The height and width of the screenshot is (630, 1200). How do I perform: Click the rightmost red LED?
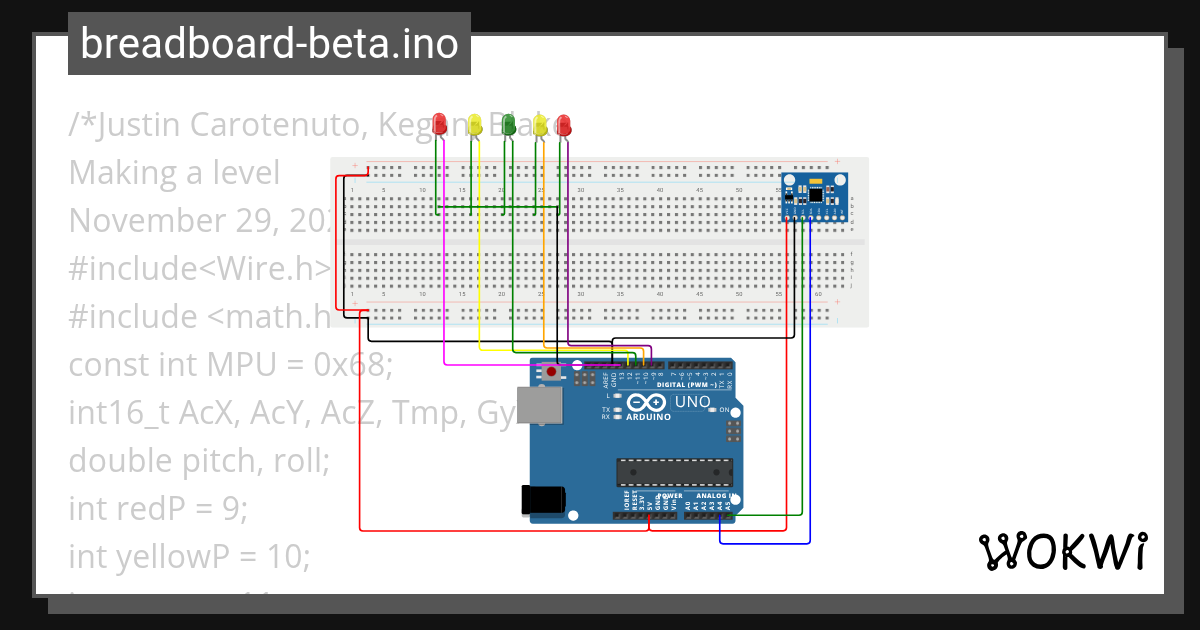coord(563,123)
